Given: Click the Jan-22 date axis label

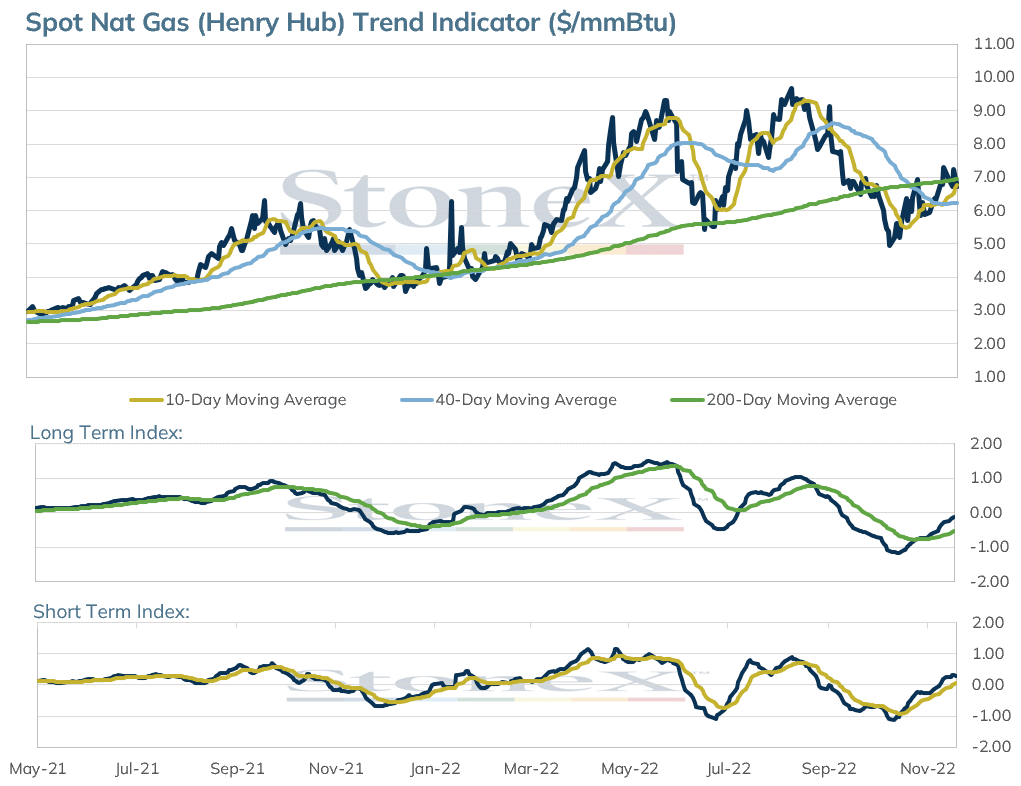Looking at the screenshot, I should (435, 769).
